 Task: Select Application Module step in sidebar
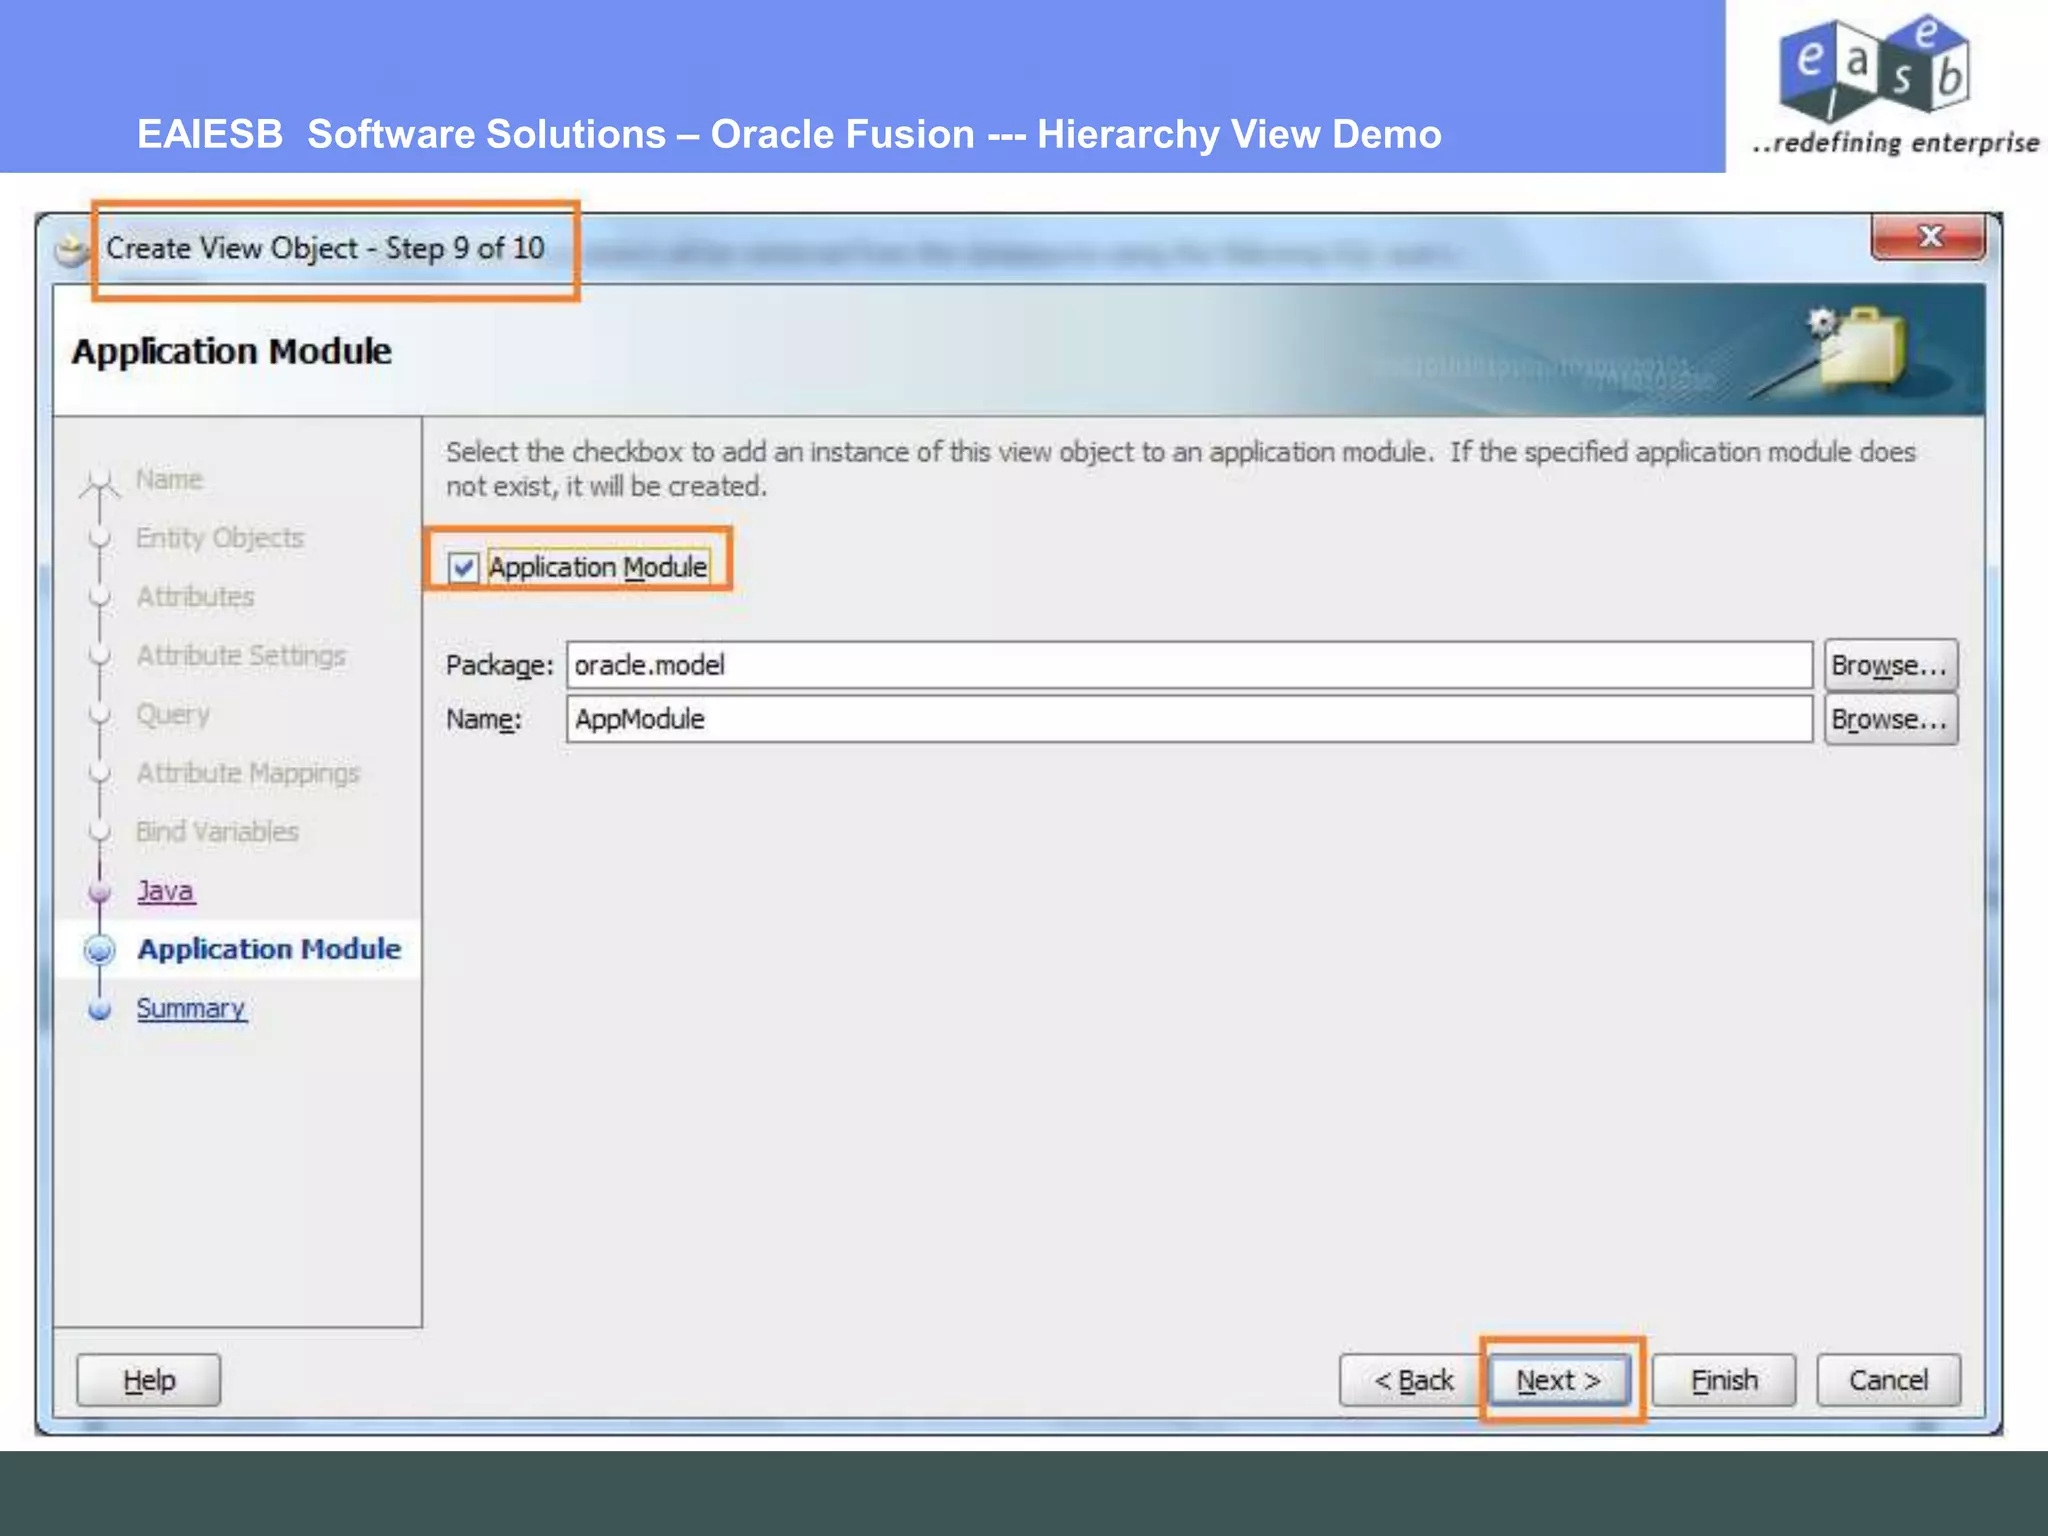point(269,949)
